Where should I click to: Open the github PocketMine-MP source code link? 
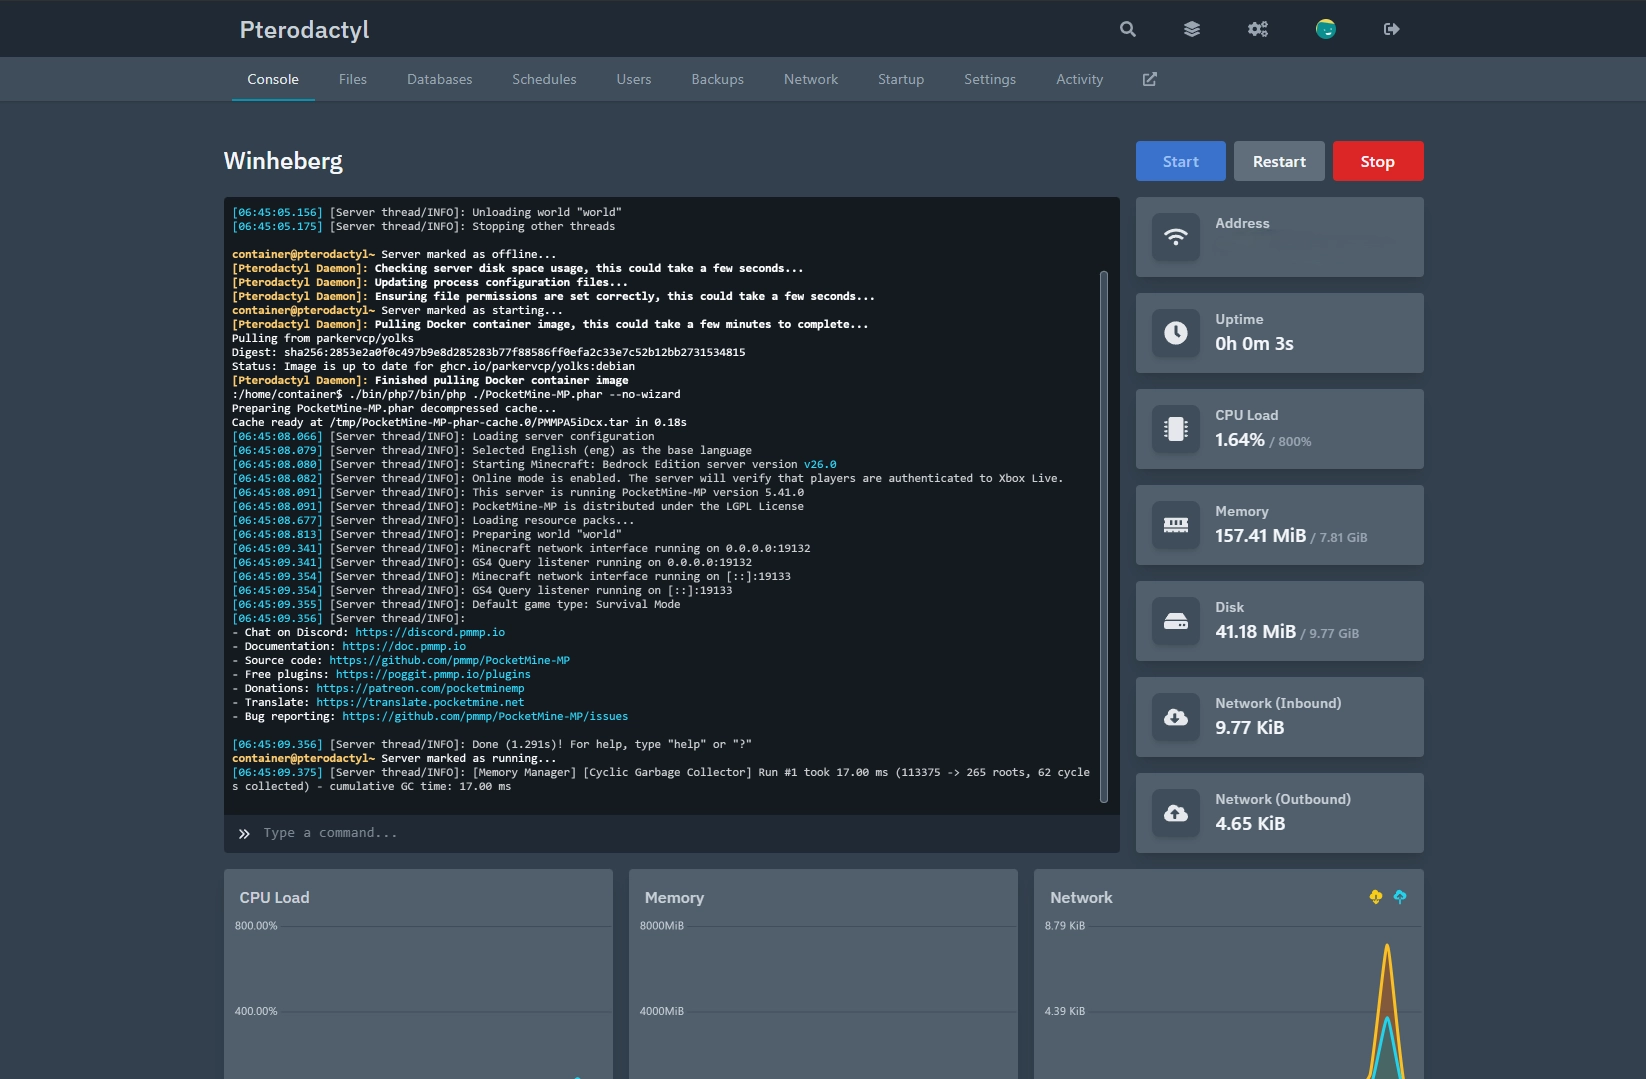coord(449,660)
